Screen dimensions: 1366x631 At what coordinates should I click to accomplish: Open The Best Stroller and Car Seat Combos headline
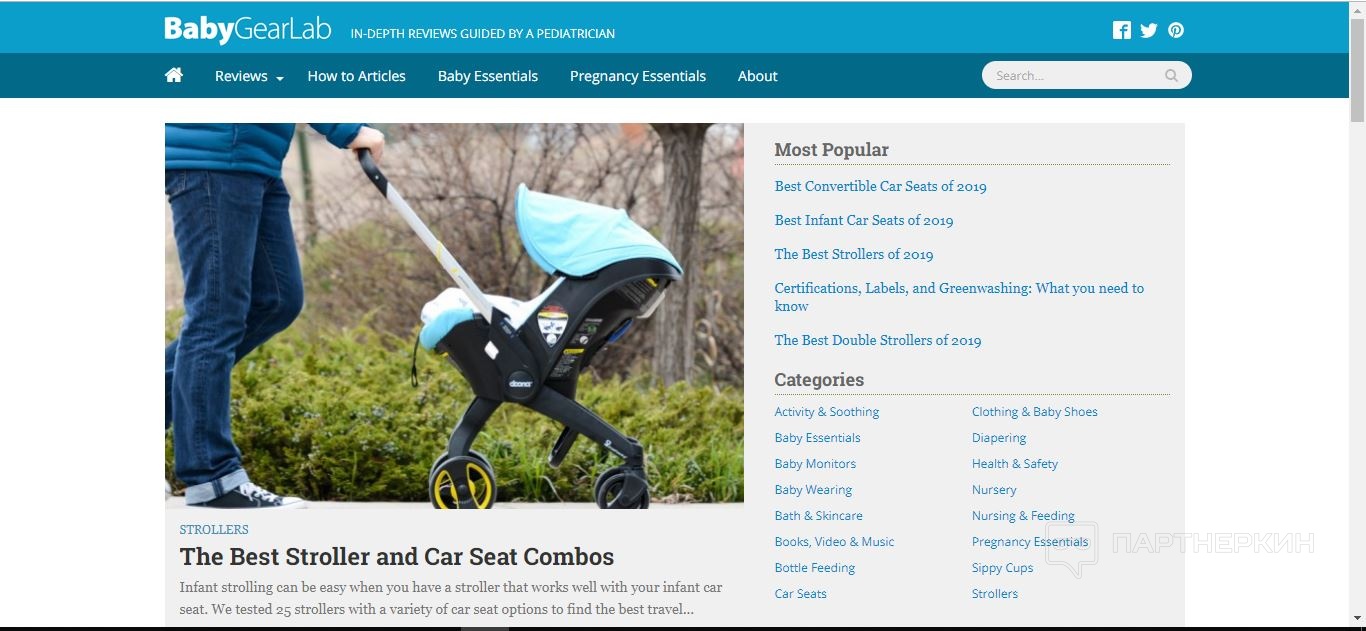(397, 557)
